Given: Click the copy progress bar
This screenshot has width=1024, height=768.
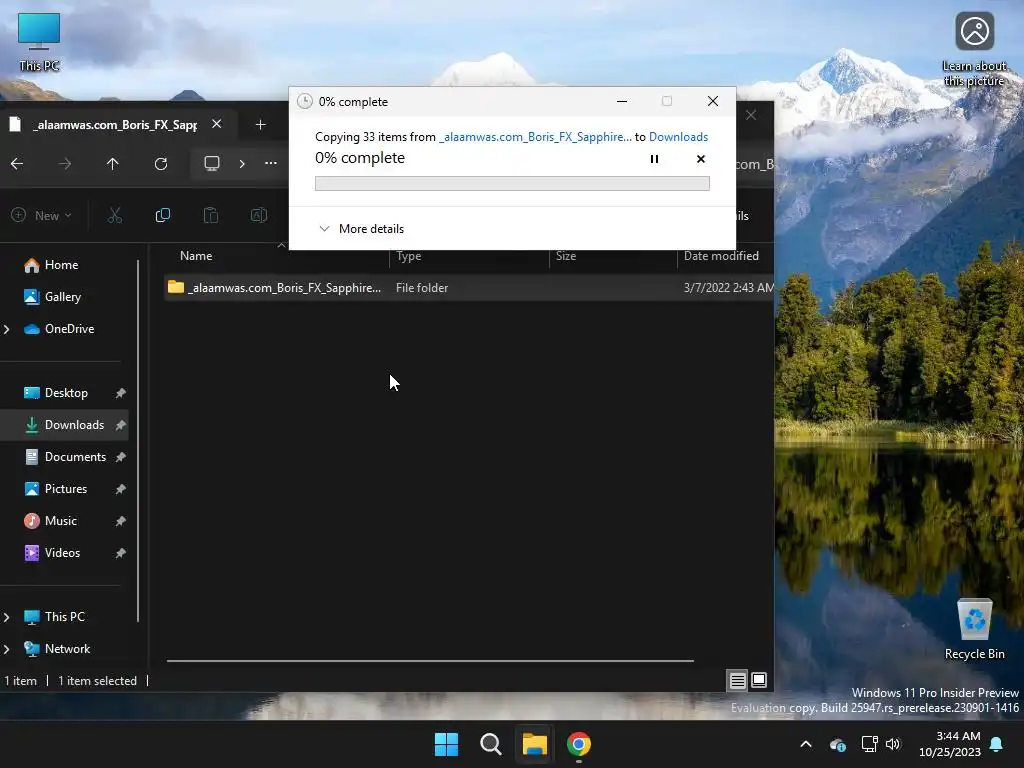Looking at the screenshot, I should click(512, 184).
